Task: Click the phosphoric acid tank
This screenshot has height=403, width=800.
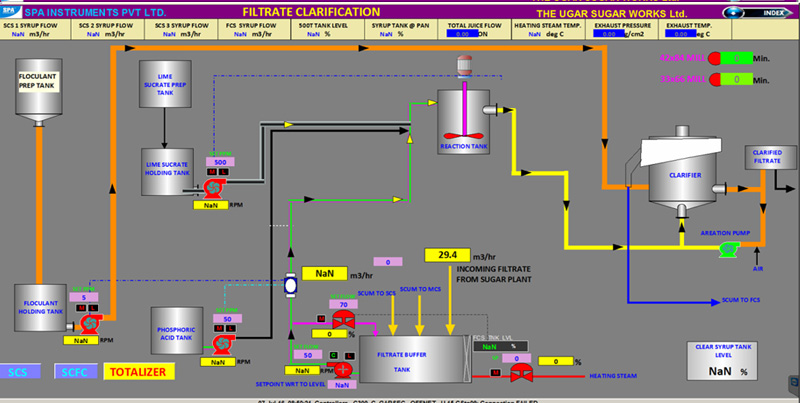Action: (x=177, y=331)
